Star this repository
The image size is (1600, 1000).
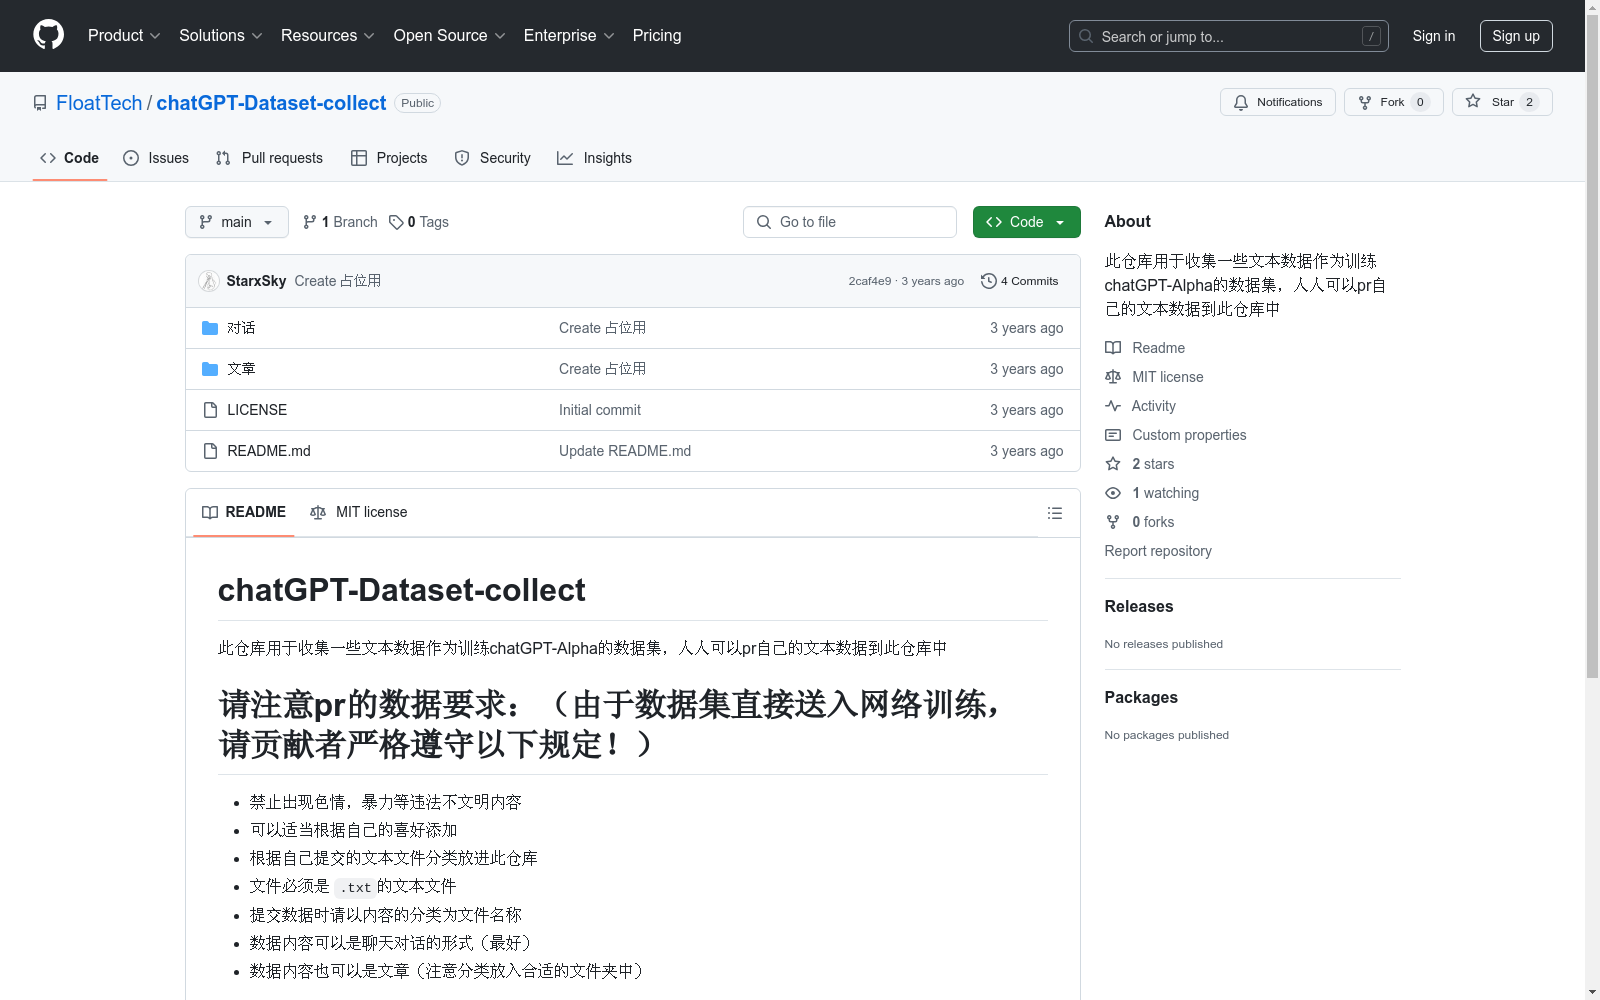1502,102
